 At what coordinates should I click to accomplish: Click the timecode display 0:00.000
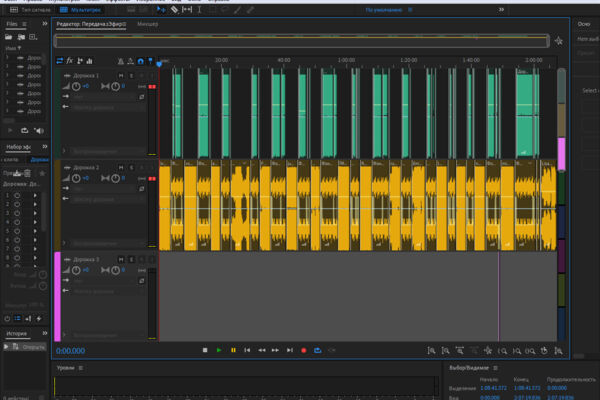coord(70,351)
